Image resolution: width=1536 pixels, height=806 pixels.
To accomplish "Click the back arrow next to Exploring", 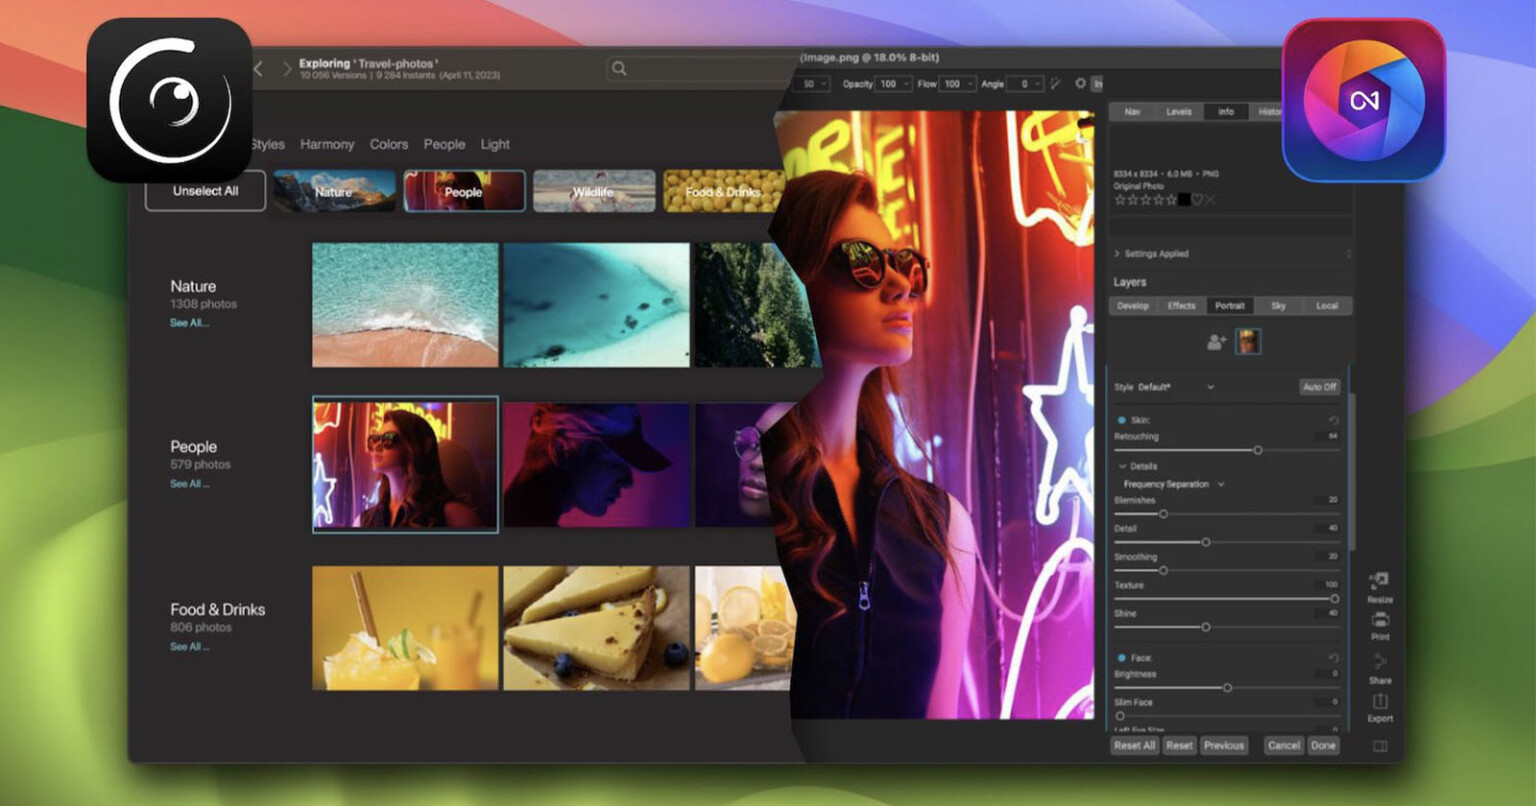I will (x=258, y=69).
